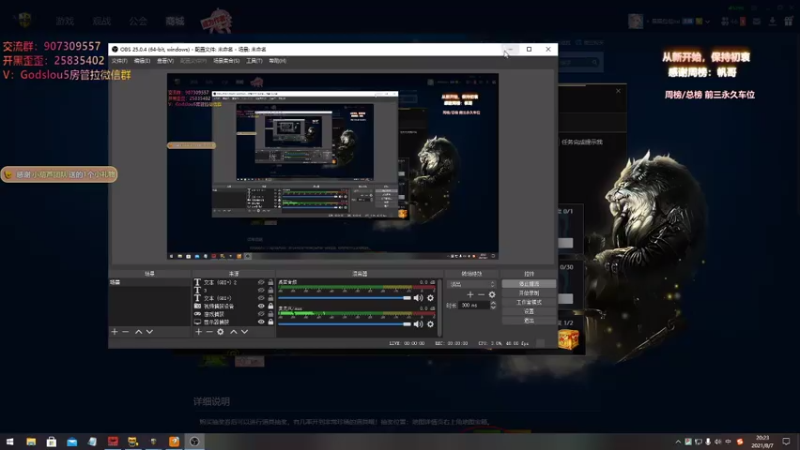
Task: Open File Explorer from the taskbar
Action: [x=31, y=441]
